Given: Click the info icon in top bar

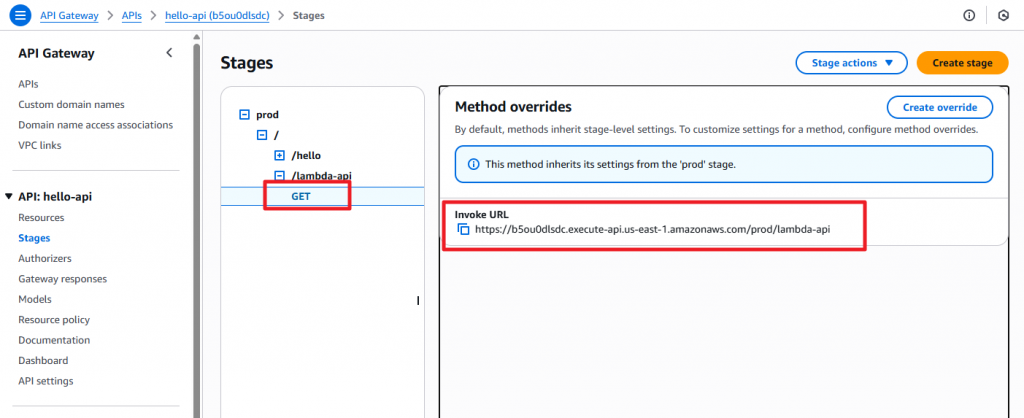Looking at the screenshot, I should coord(968,15).
